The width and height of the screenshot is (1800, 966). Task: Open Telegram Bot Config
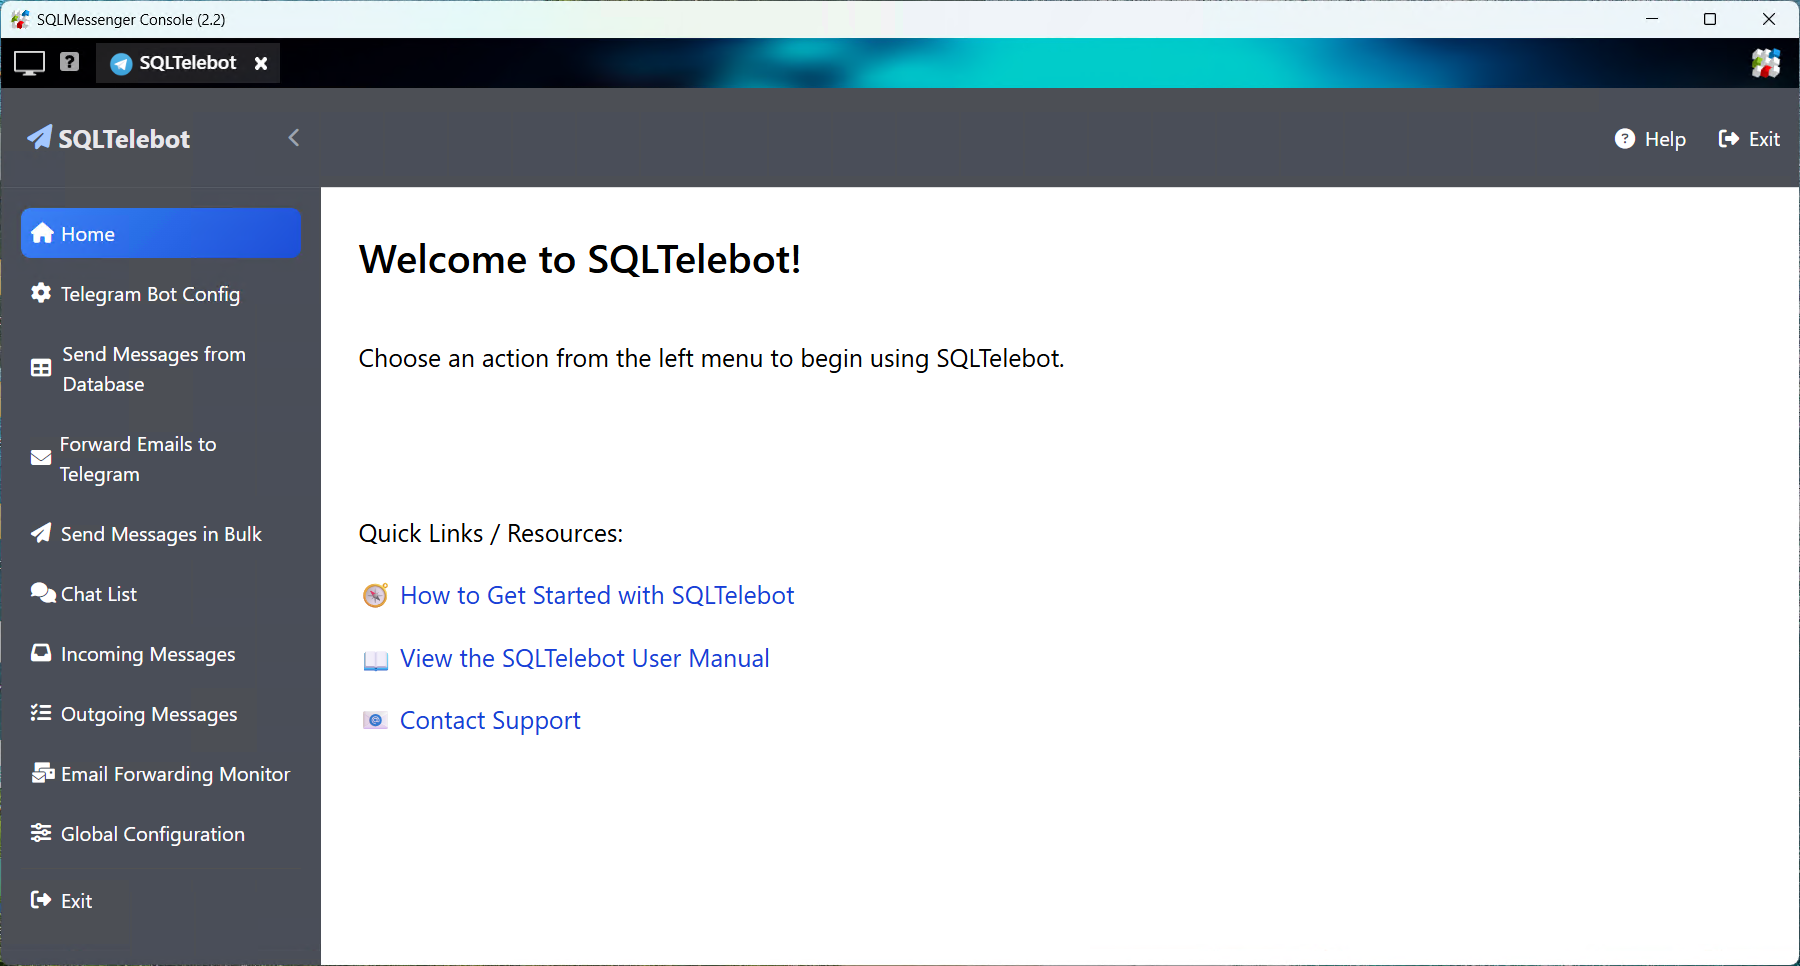click(x=150, y=294)
